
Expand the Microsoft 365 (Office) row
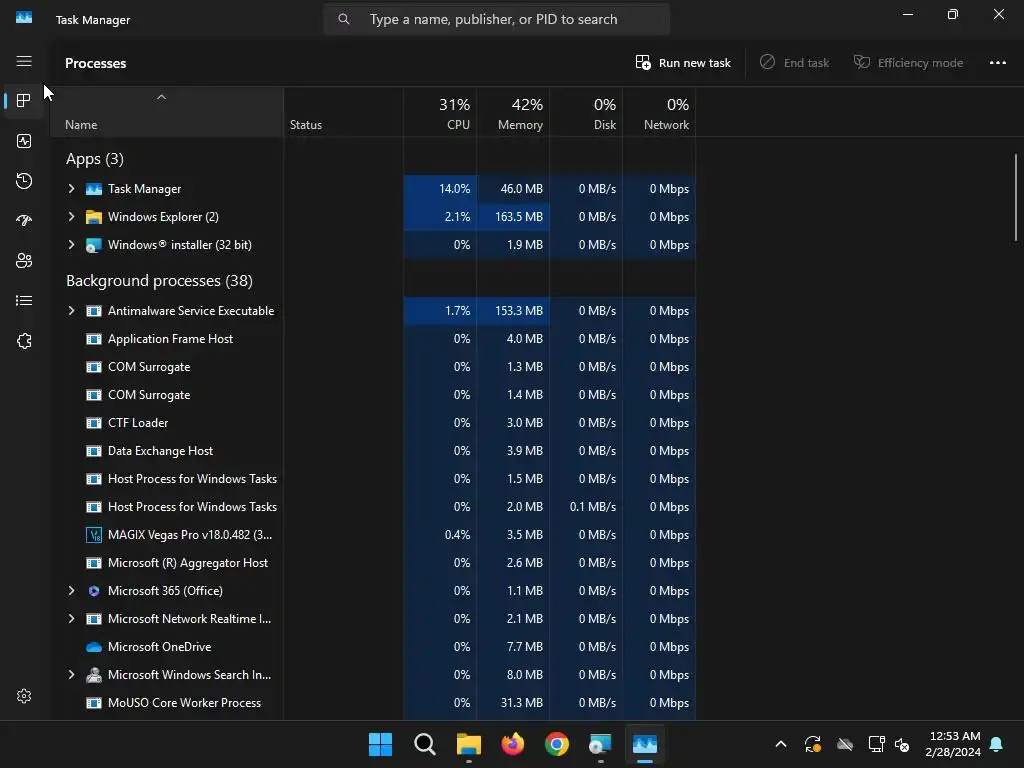point(71,591)
